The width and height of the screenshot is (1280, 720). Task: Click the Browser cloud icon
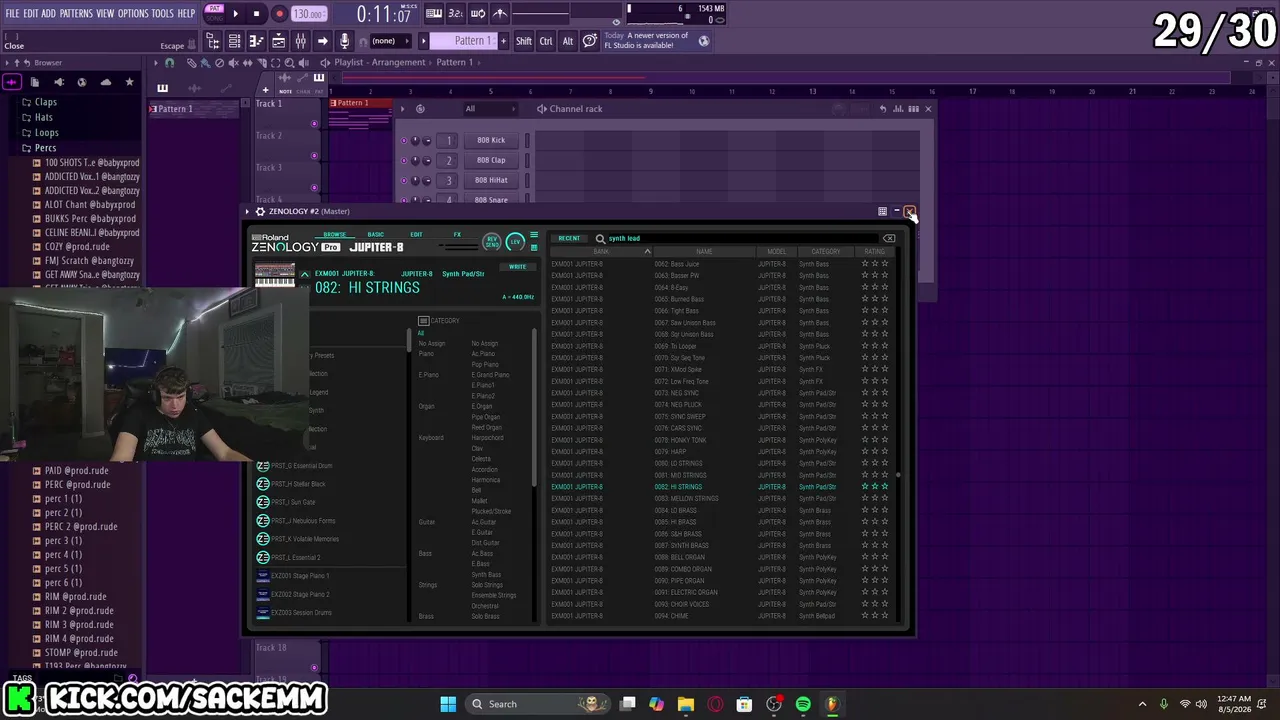[x=106, y=82]
